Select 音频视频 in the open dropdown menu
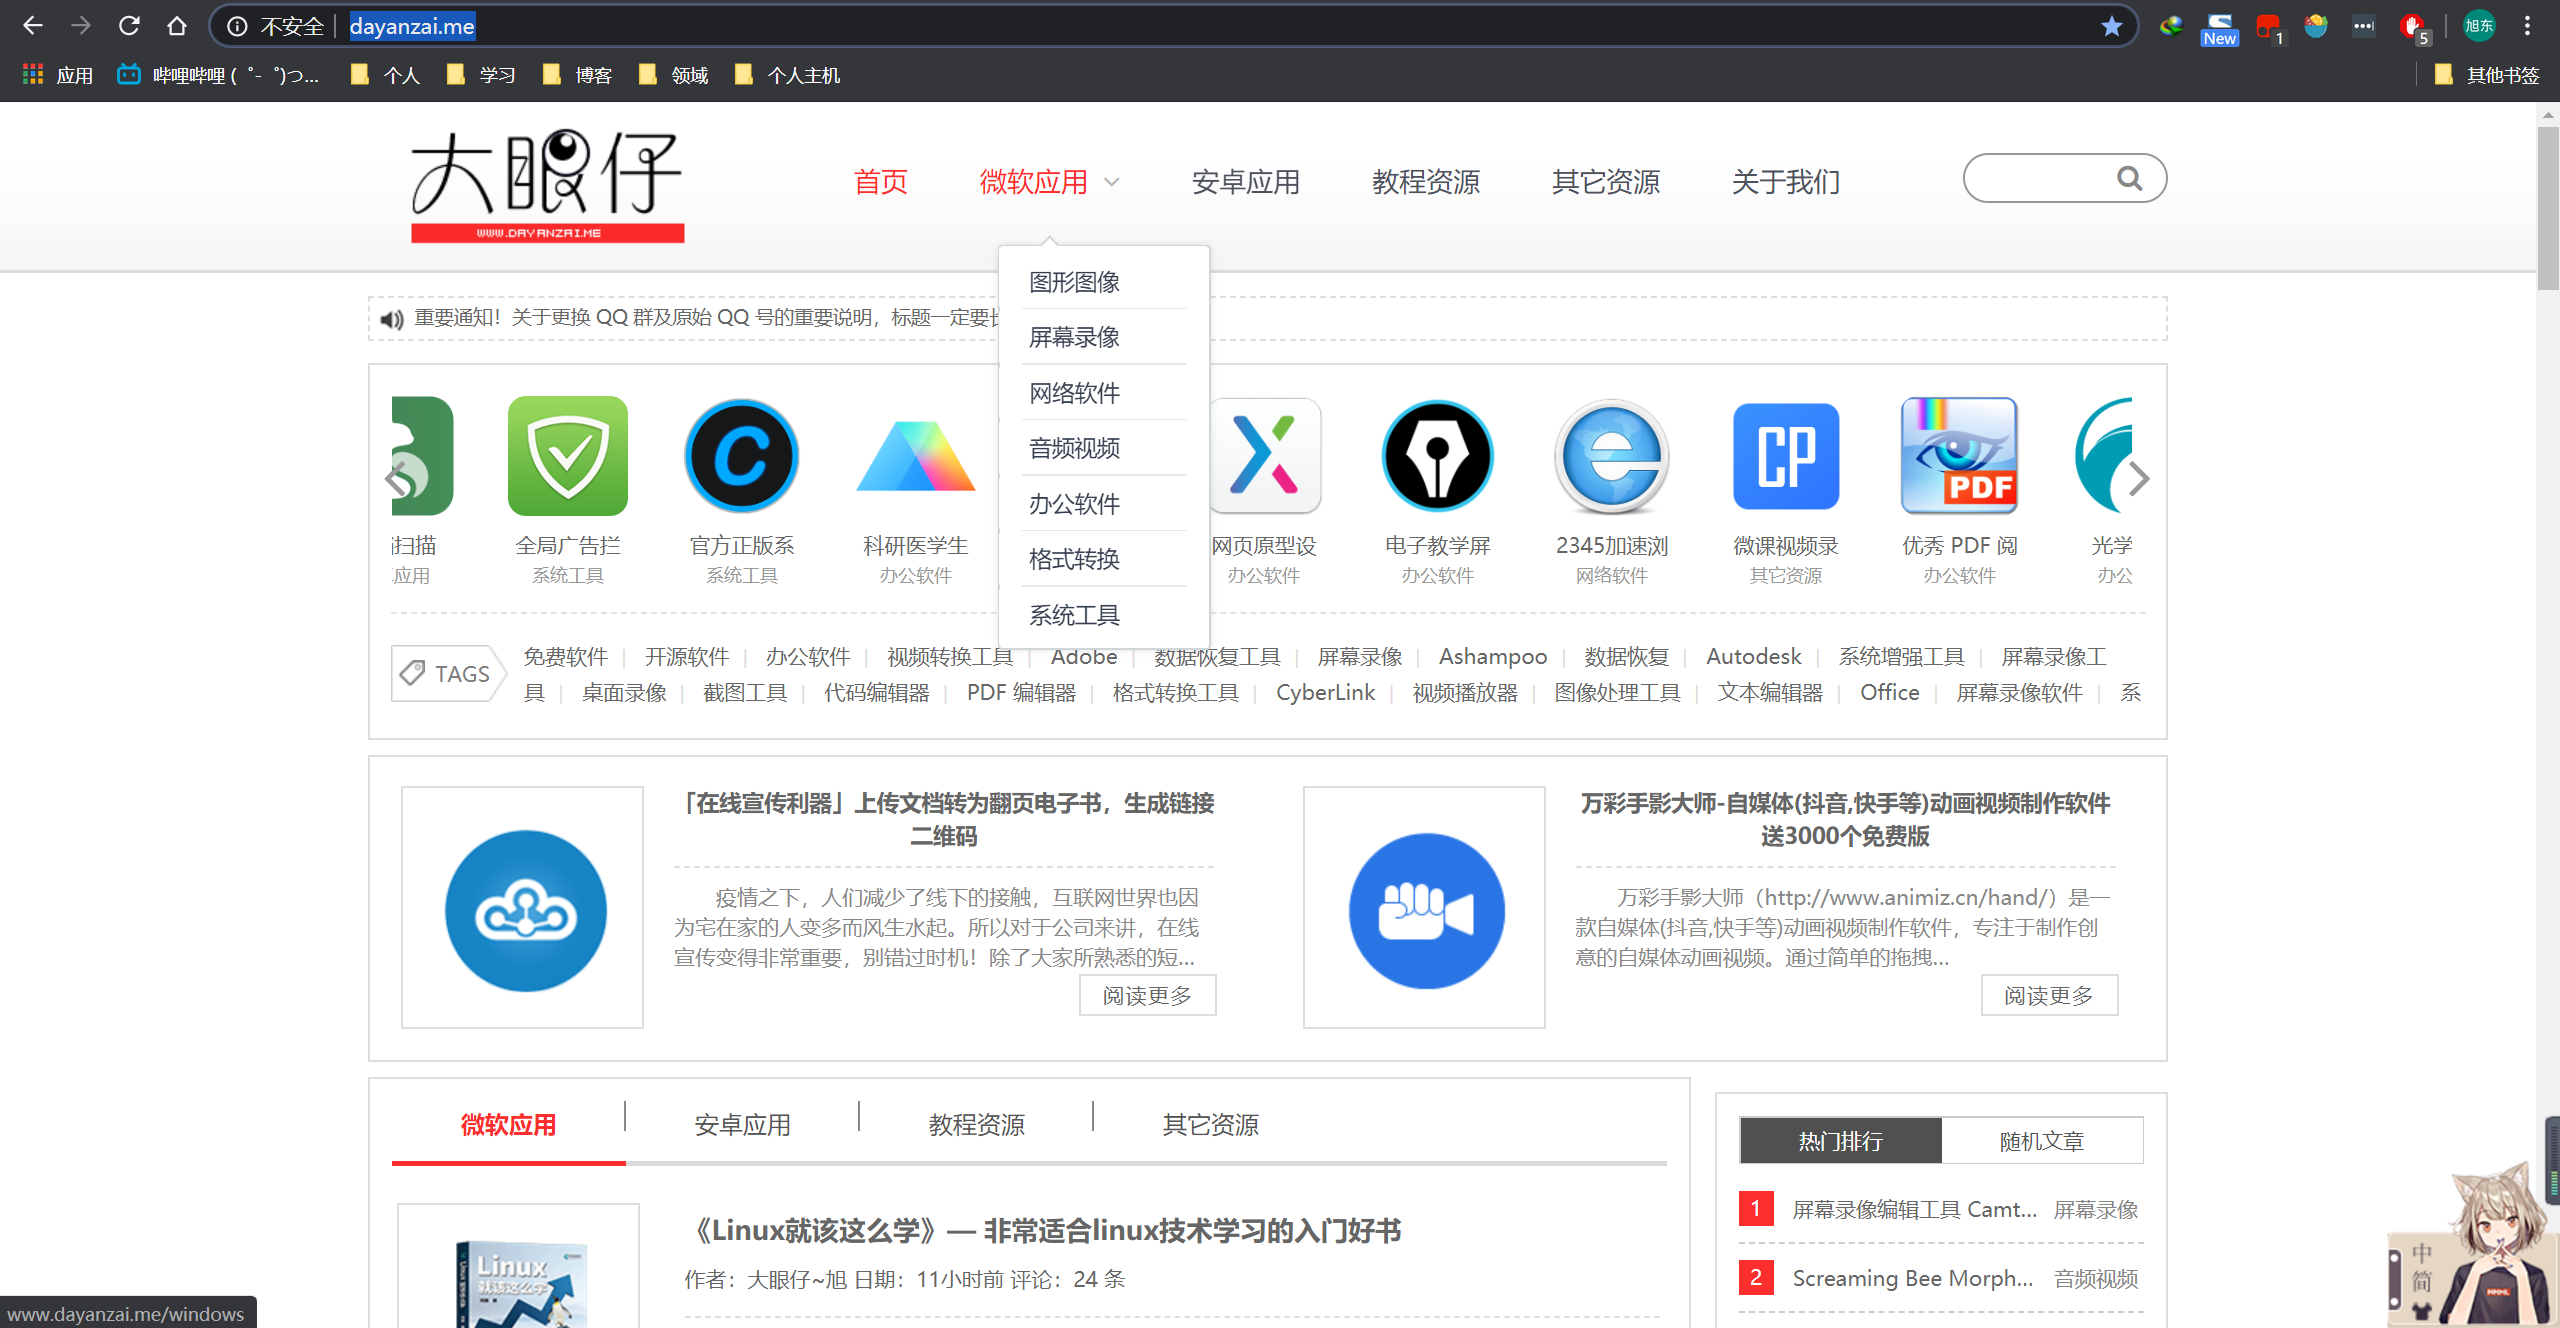 pos(1074,447)
